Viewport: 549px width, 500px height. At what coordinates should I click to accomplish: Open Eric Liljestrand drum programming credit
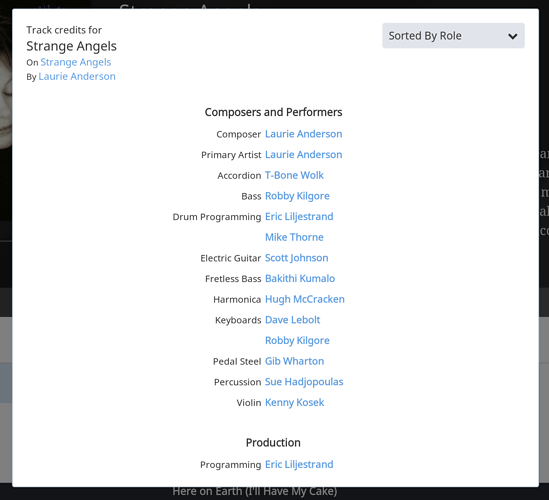click(x=299, y=216)
